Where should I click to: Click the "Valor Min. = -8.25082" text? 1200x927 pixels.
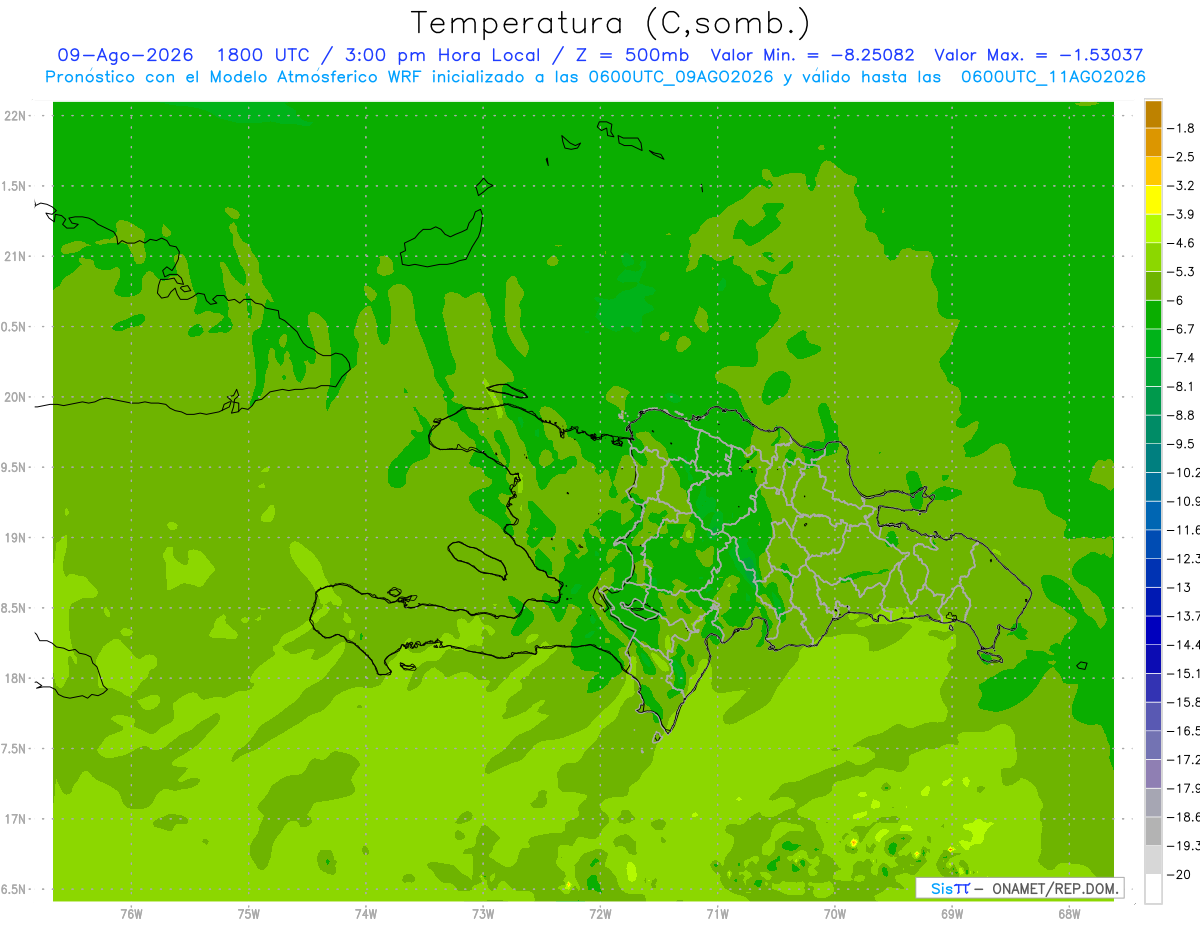coord(812,56)
